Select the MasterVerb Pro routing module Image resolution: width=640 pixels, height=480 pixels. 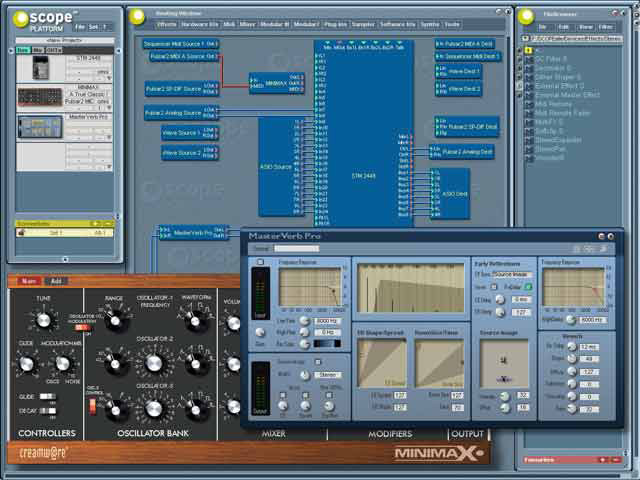tap(193, 233)
